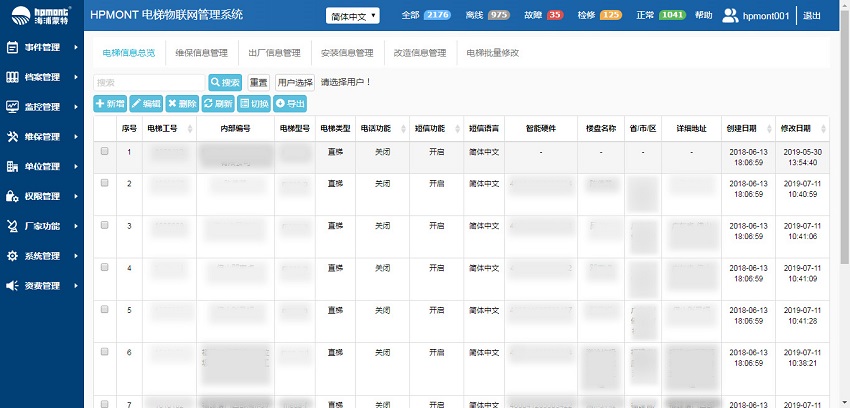Image resolution: width=850 pixels, height=408 pixels.
Task: Click the HPMONT logo at top left
Action: (36, 15)
